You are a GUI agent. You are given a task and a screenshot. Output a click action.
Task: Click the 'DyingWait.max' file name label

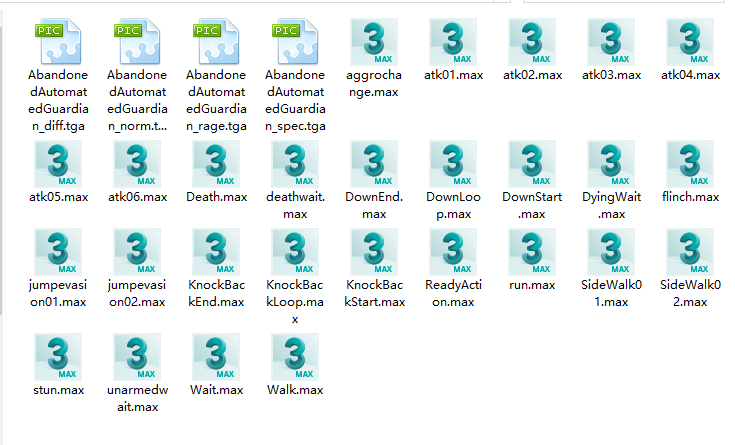[611, 205]
